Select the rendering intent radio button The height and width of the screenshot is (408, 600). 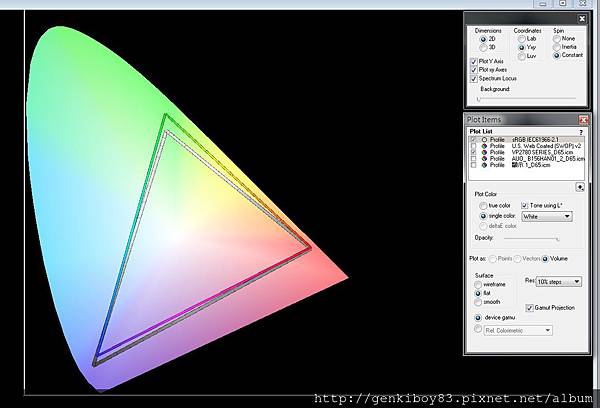click(478, 329)
